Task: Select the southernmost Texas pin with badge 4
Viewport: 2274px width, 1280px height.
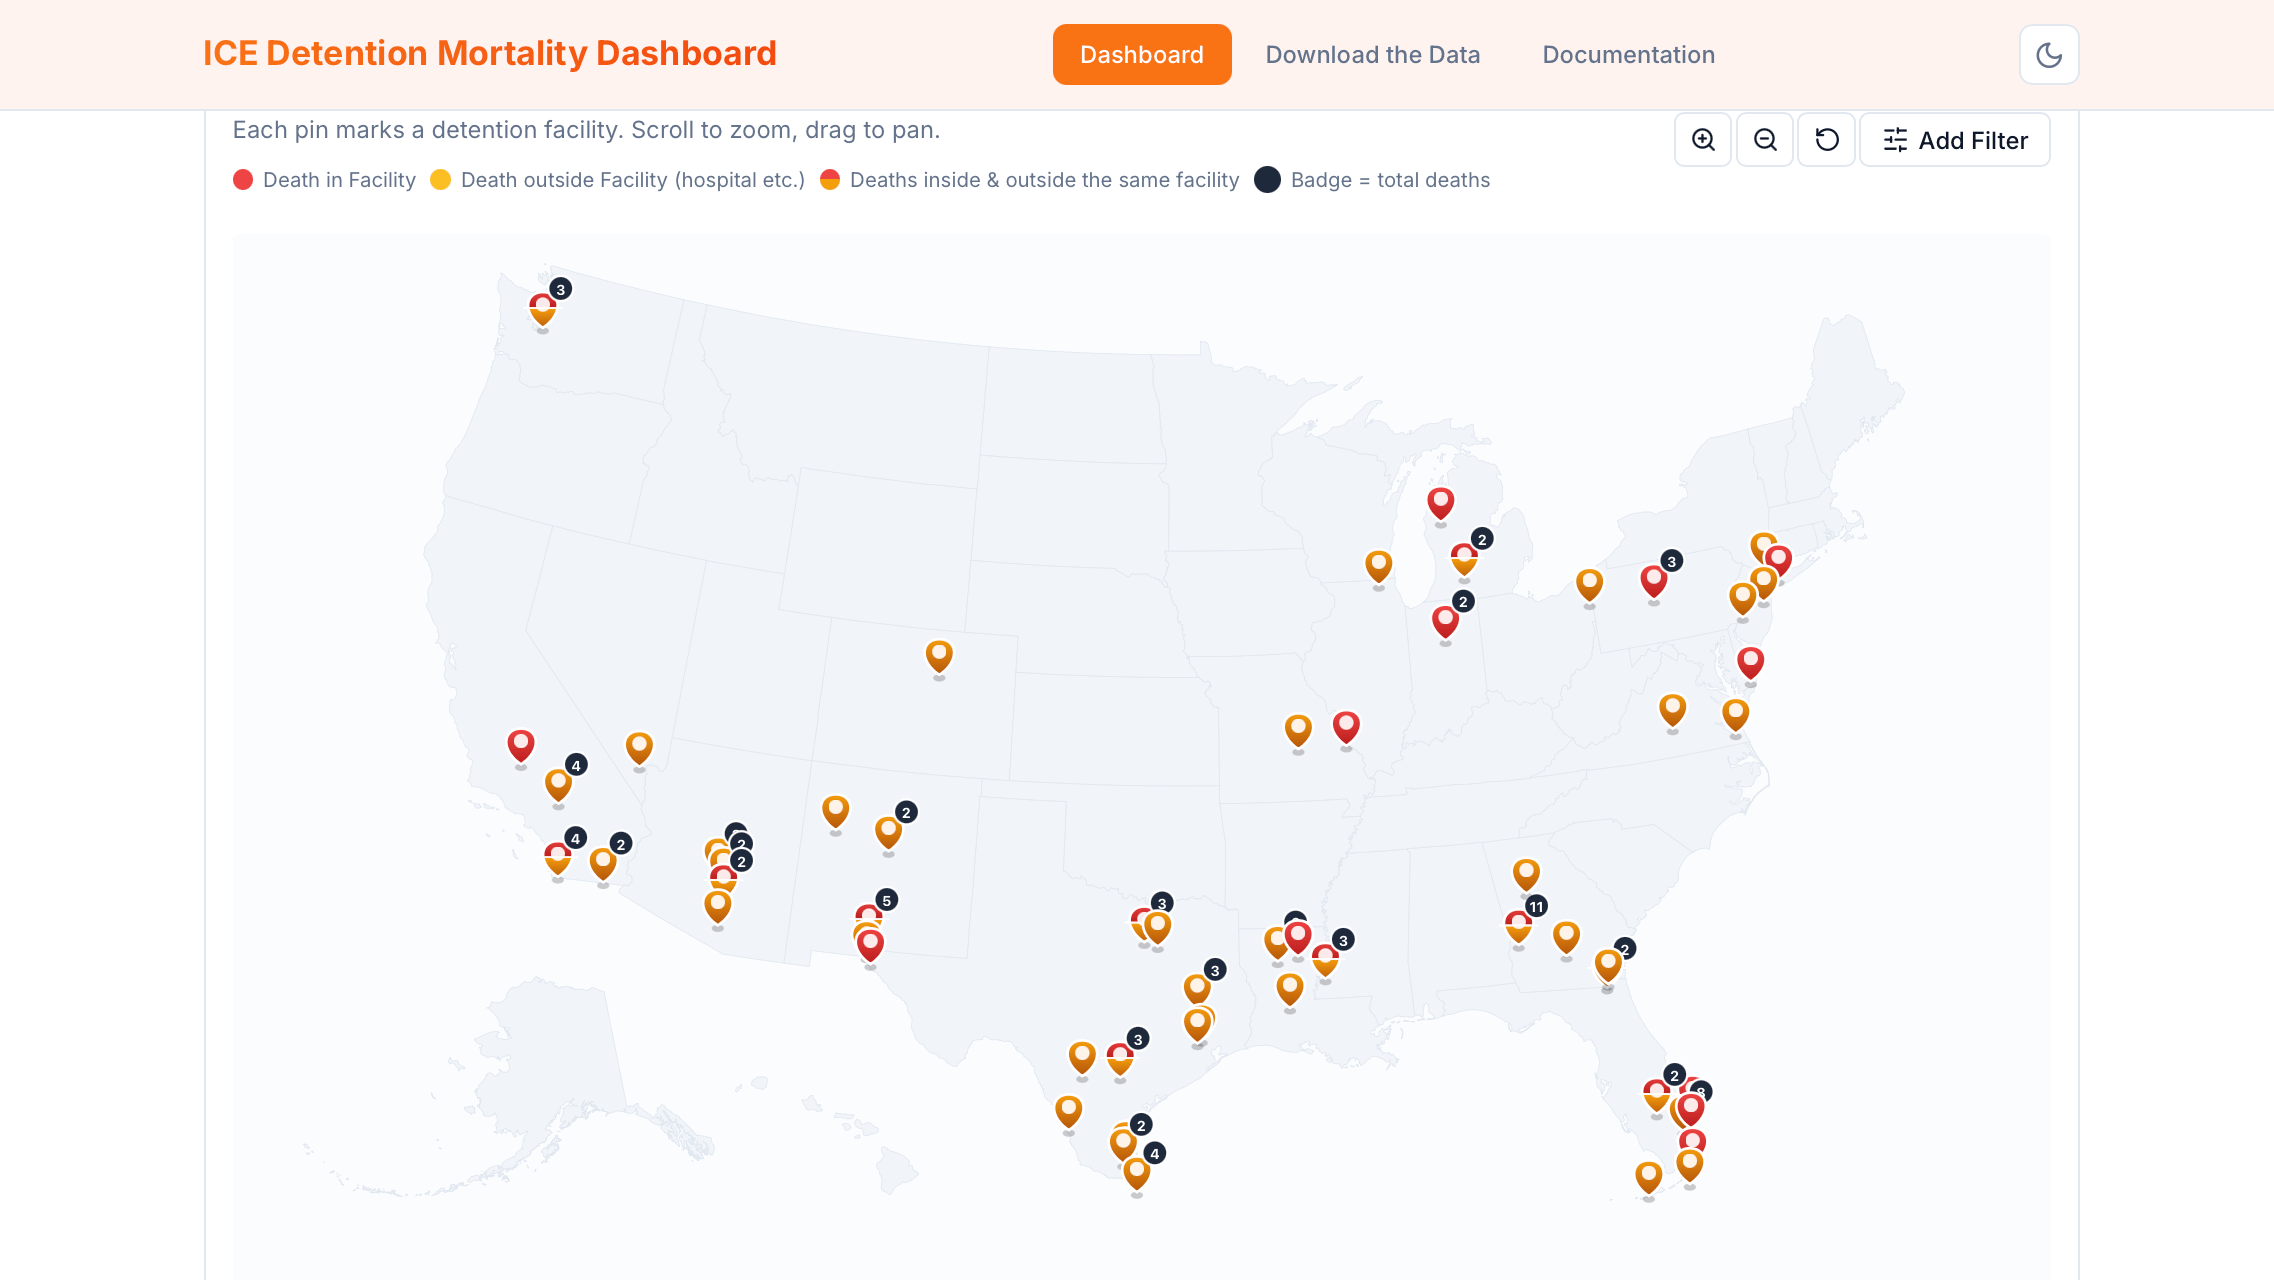Action: pyautogui.click(x=1136, y=1173)
